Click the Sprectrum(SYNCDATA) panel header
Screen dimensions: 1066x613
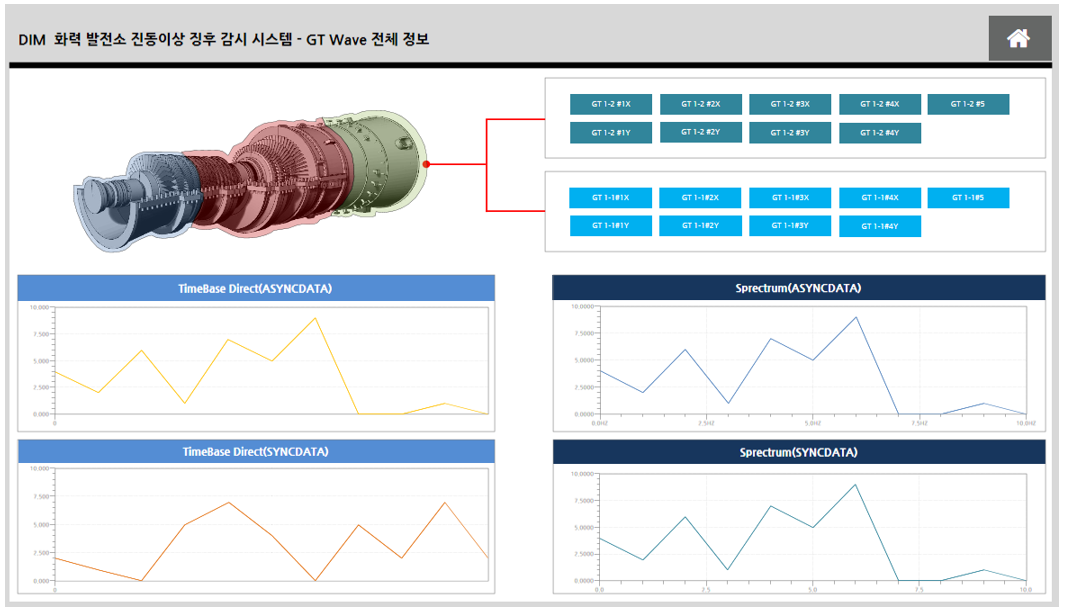[x=798, y=452]
